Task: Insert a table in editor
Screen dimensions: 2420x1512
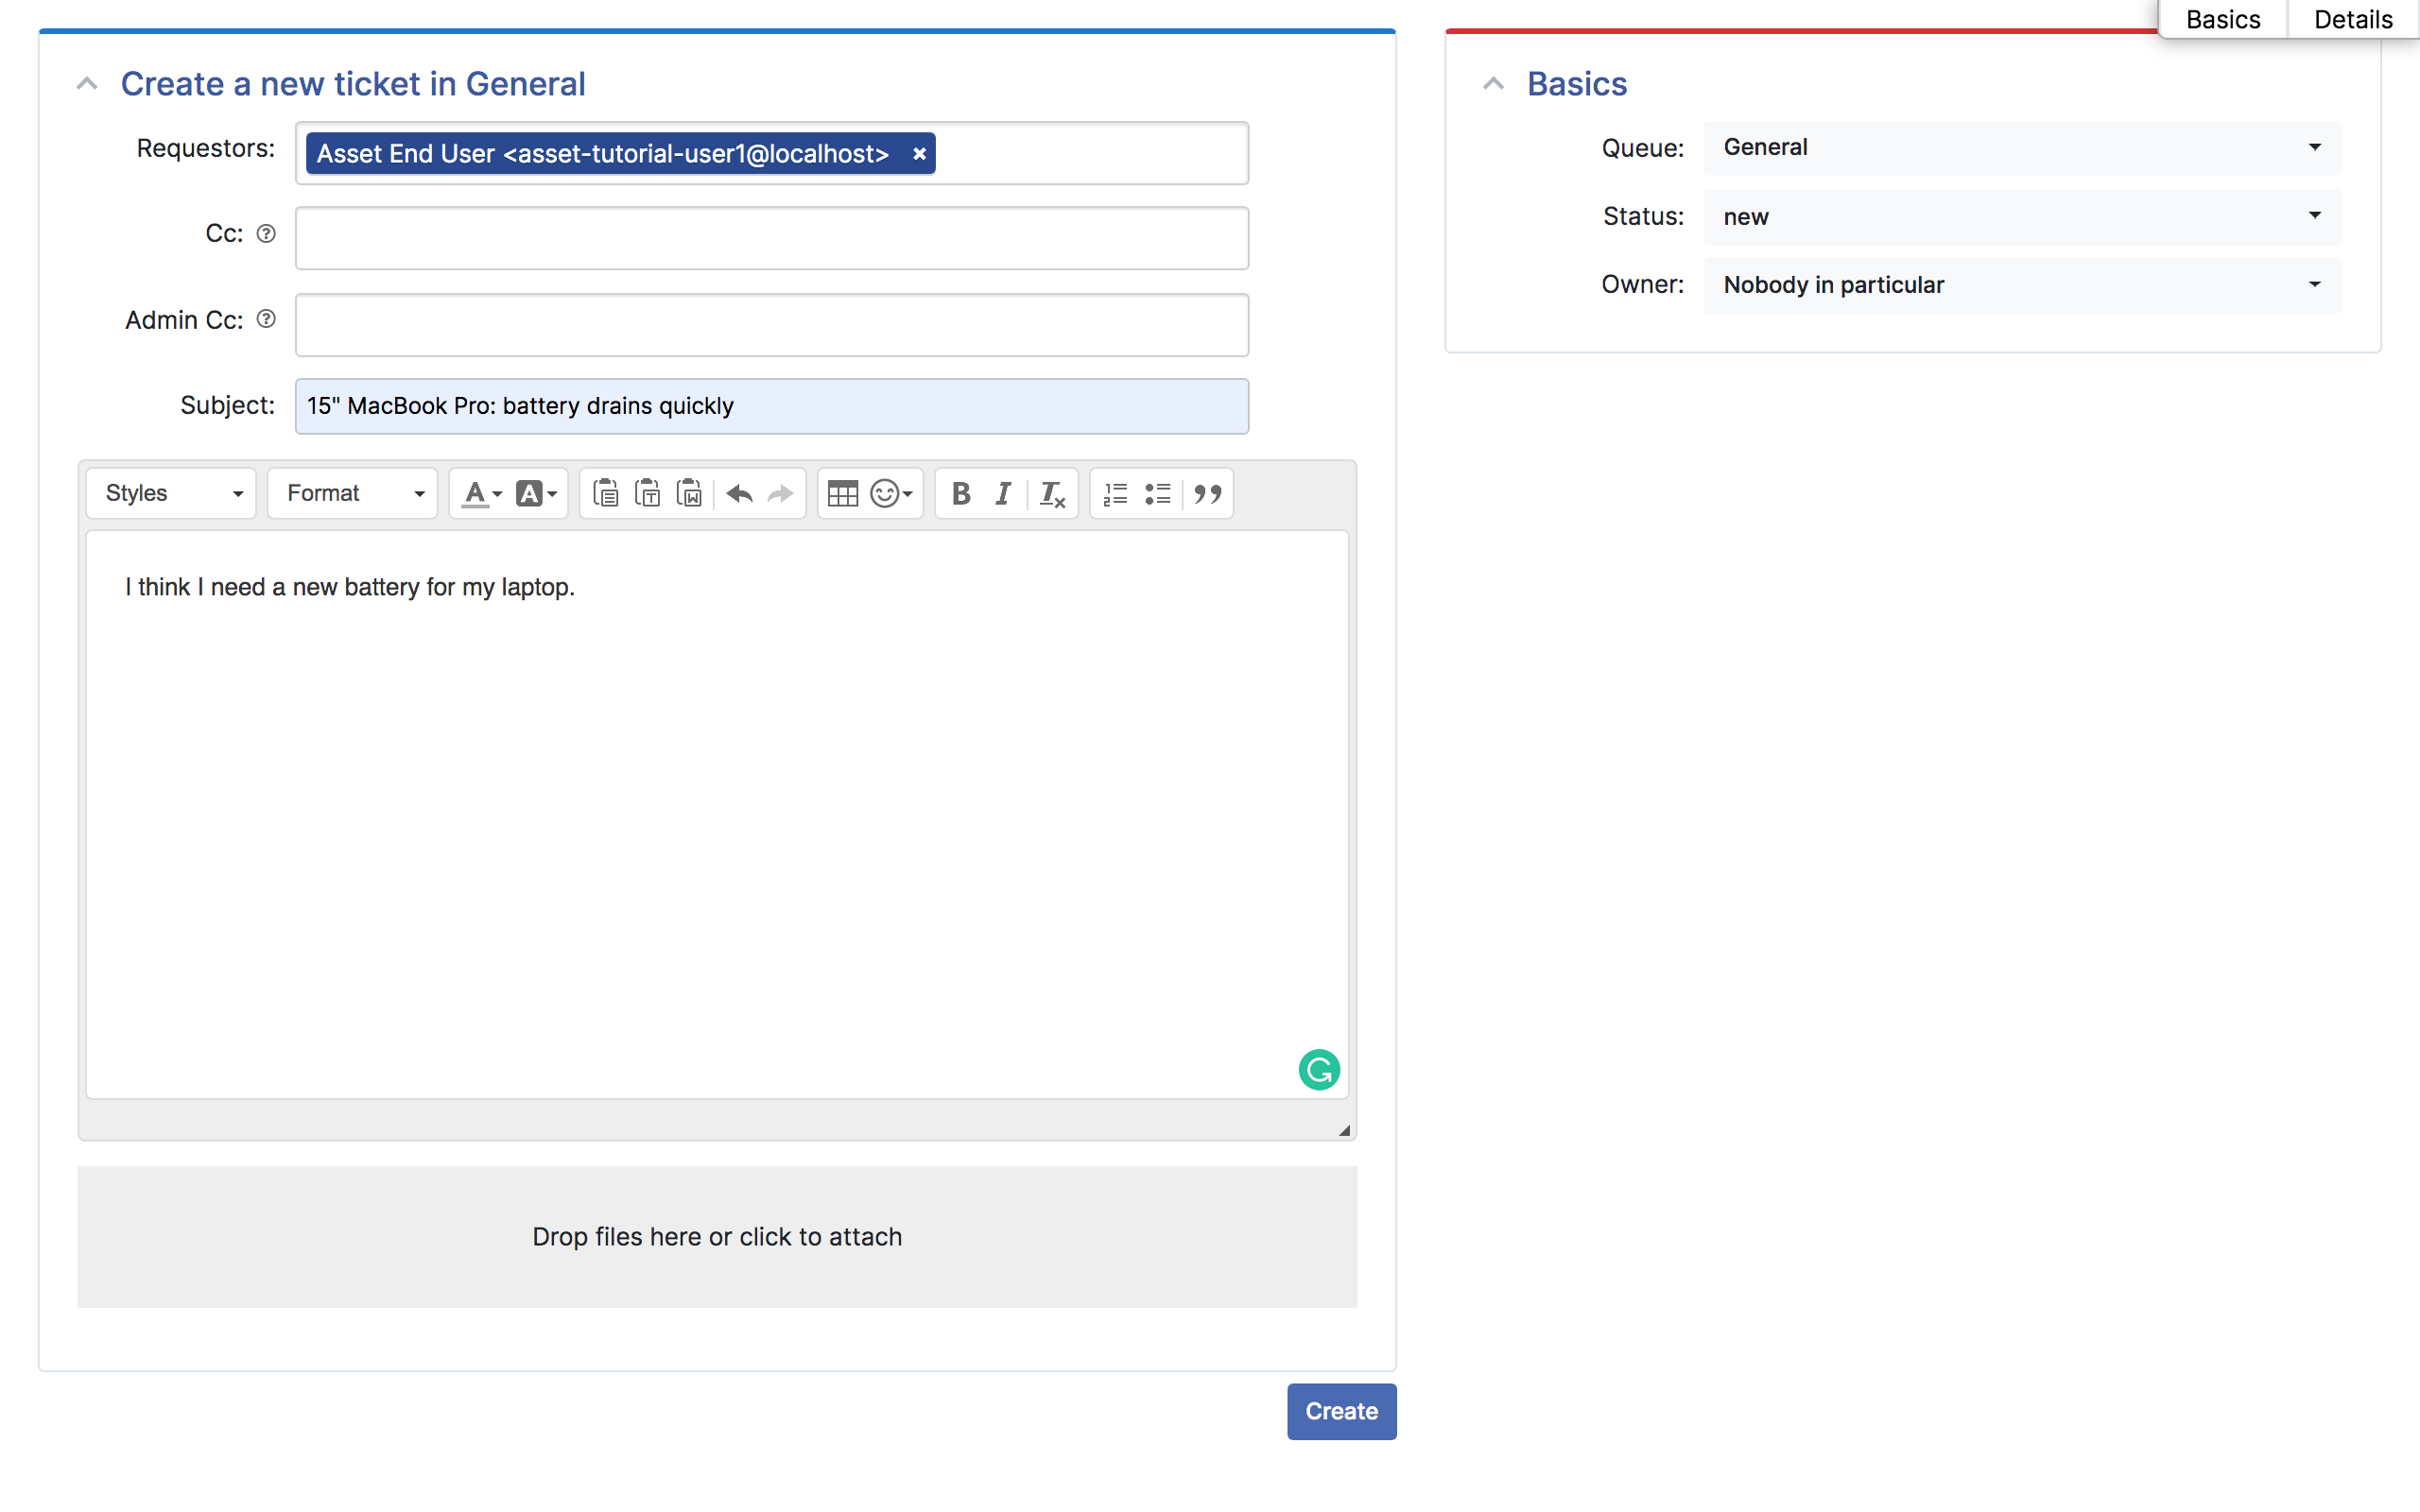Action: [842, 493]
